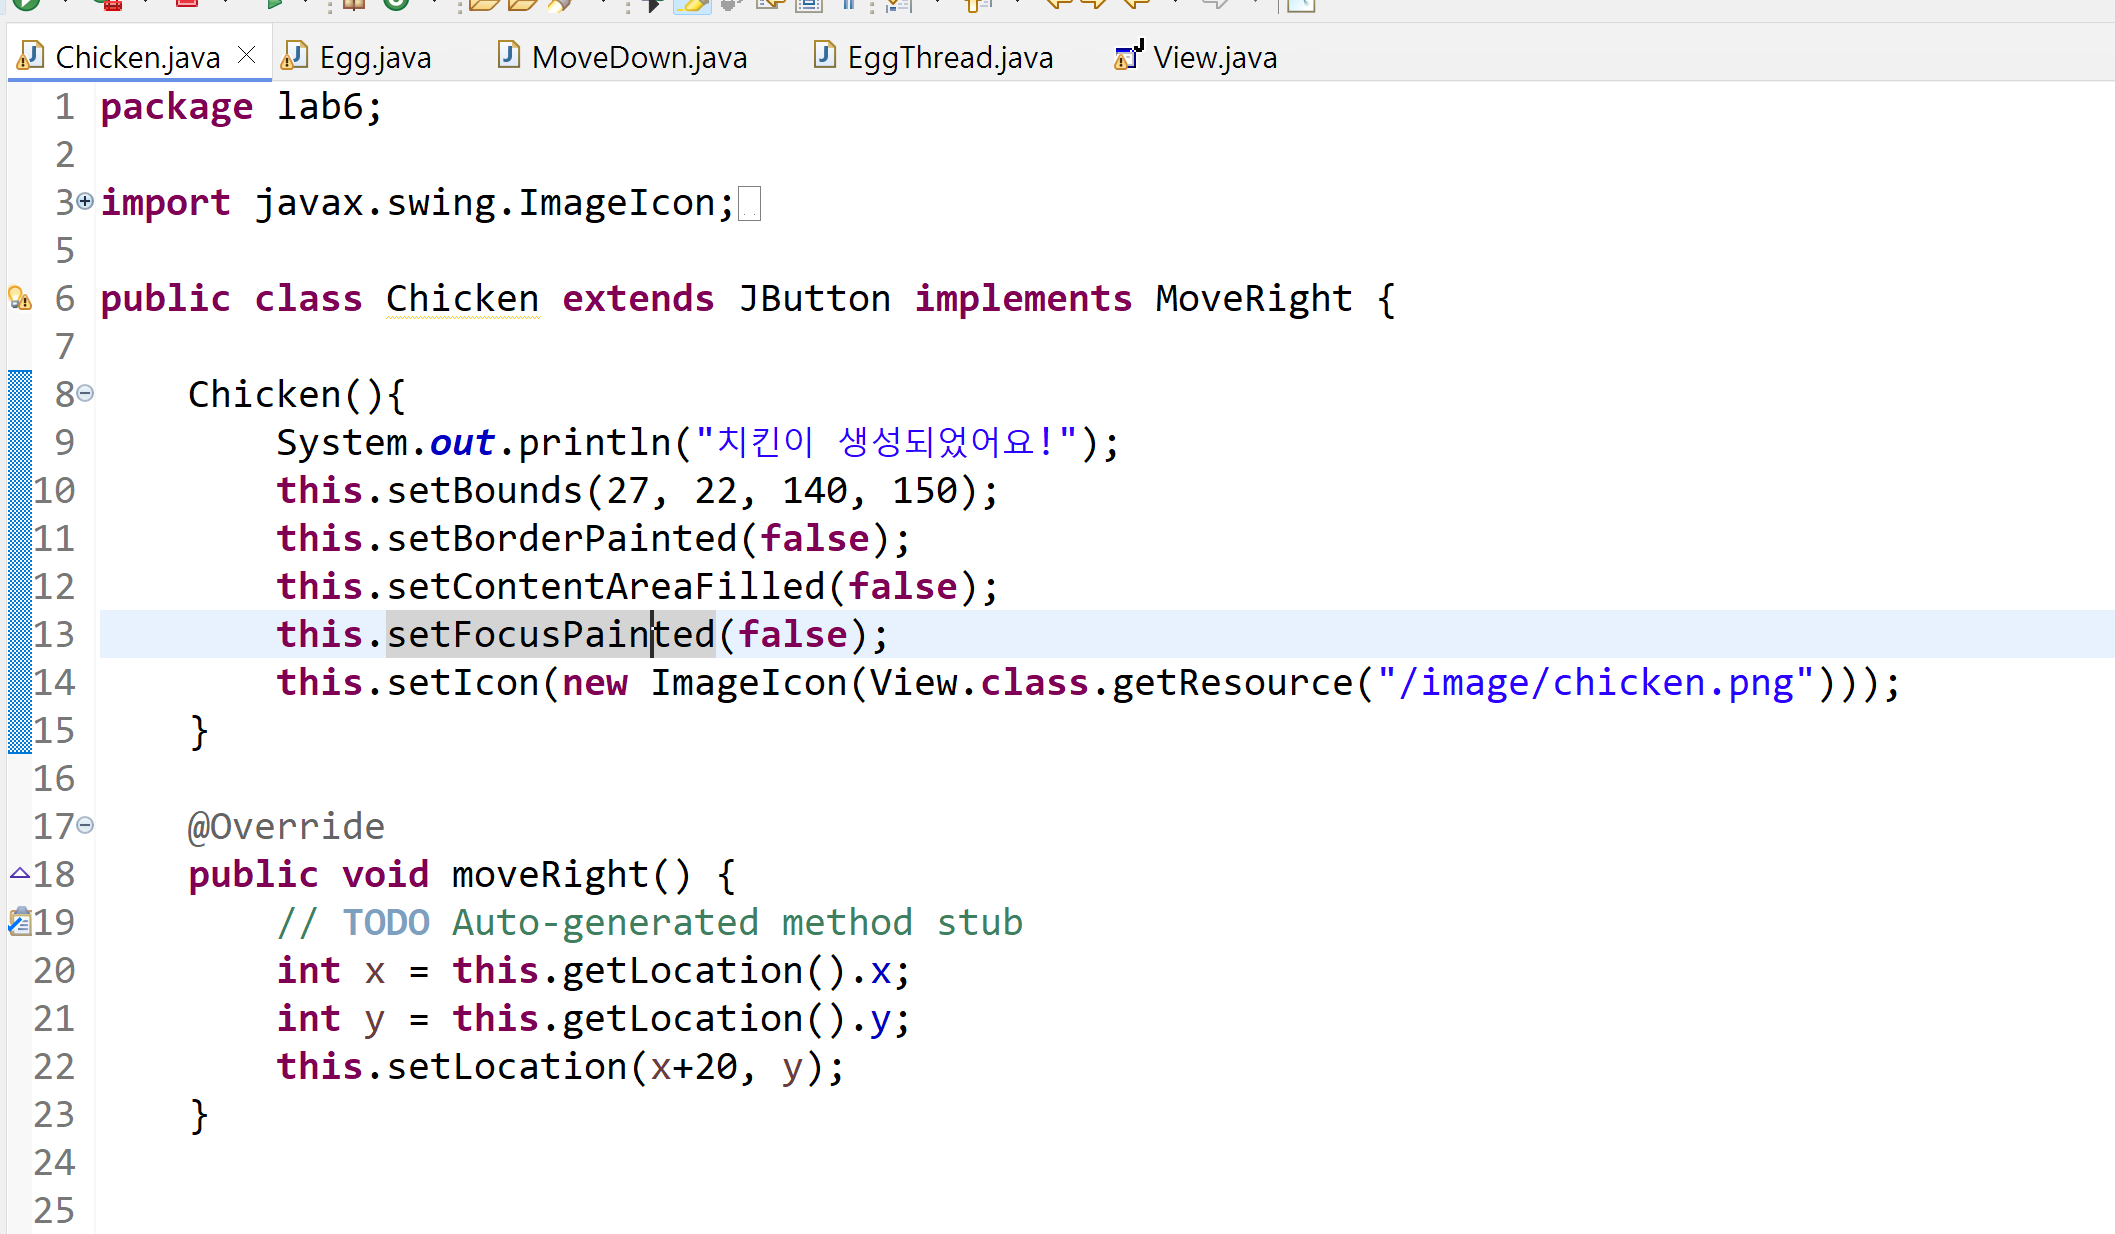The height and width of the screenshot is (1234, 2115).
Task: Click the underlined Chicken class name
Action: pyautogui.click(x=462, y=299)
